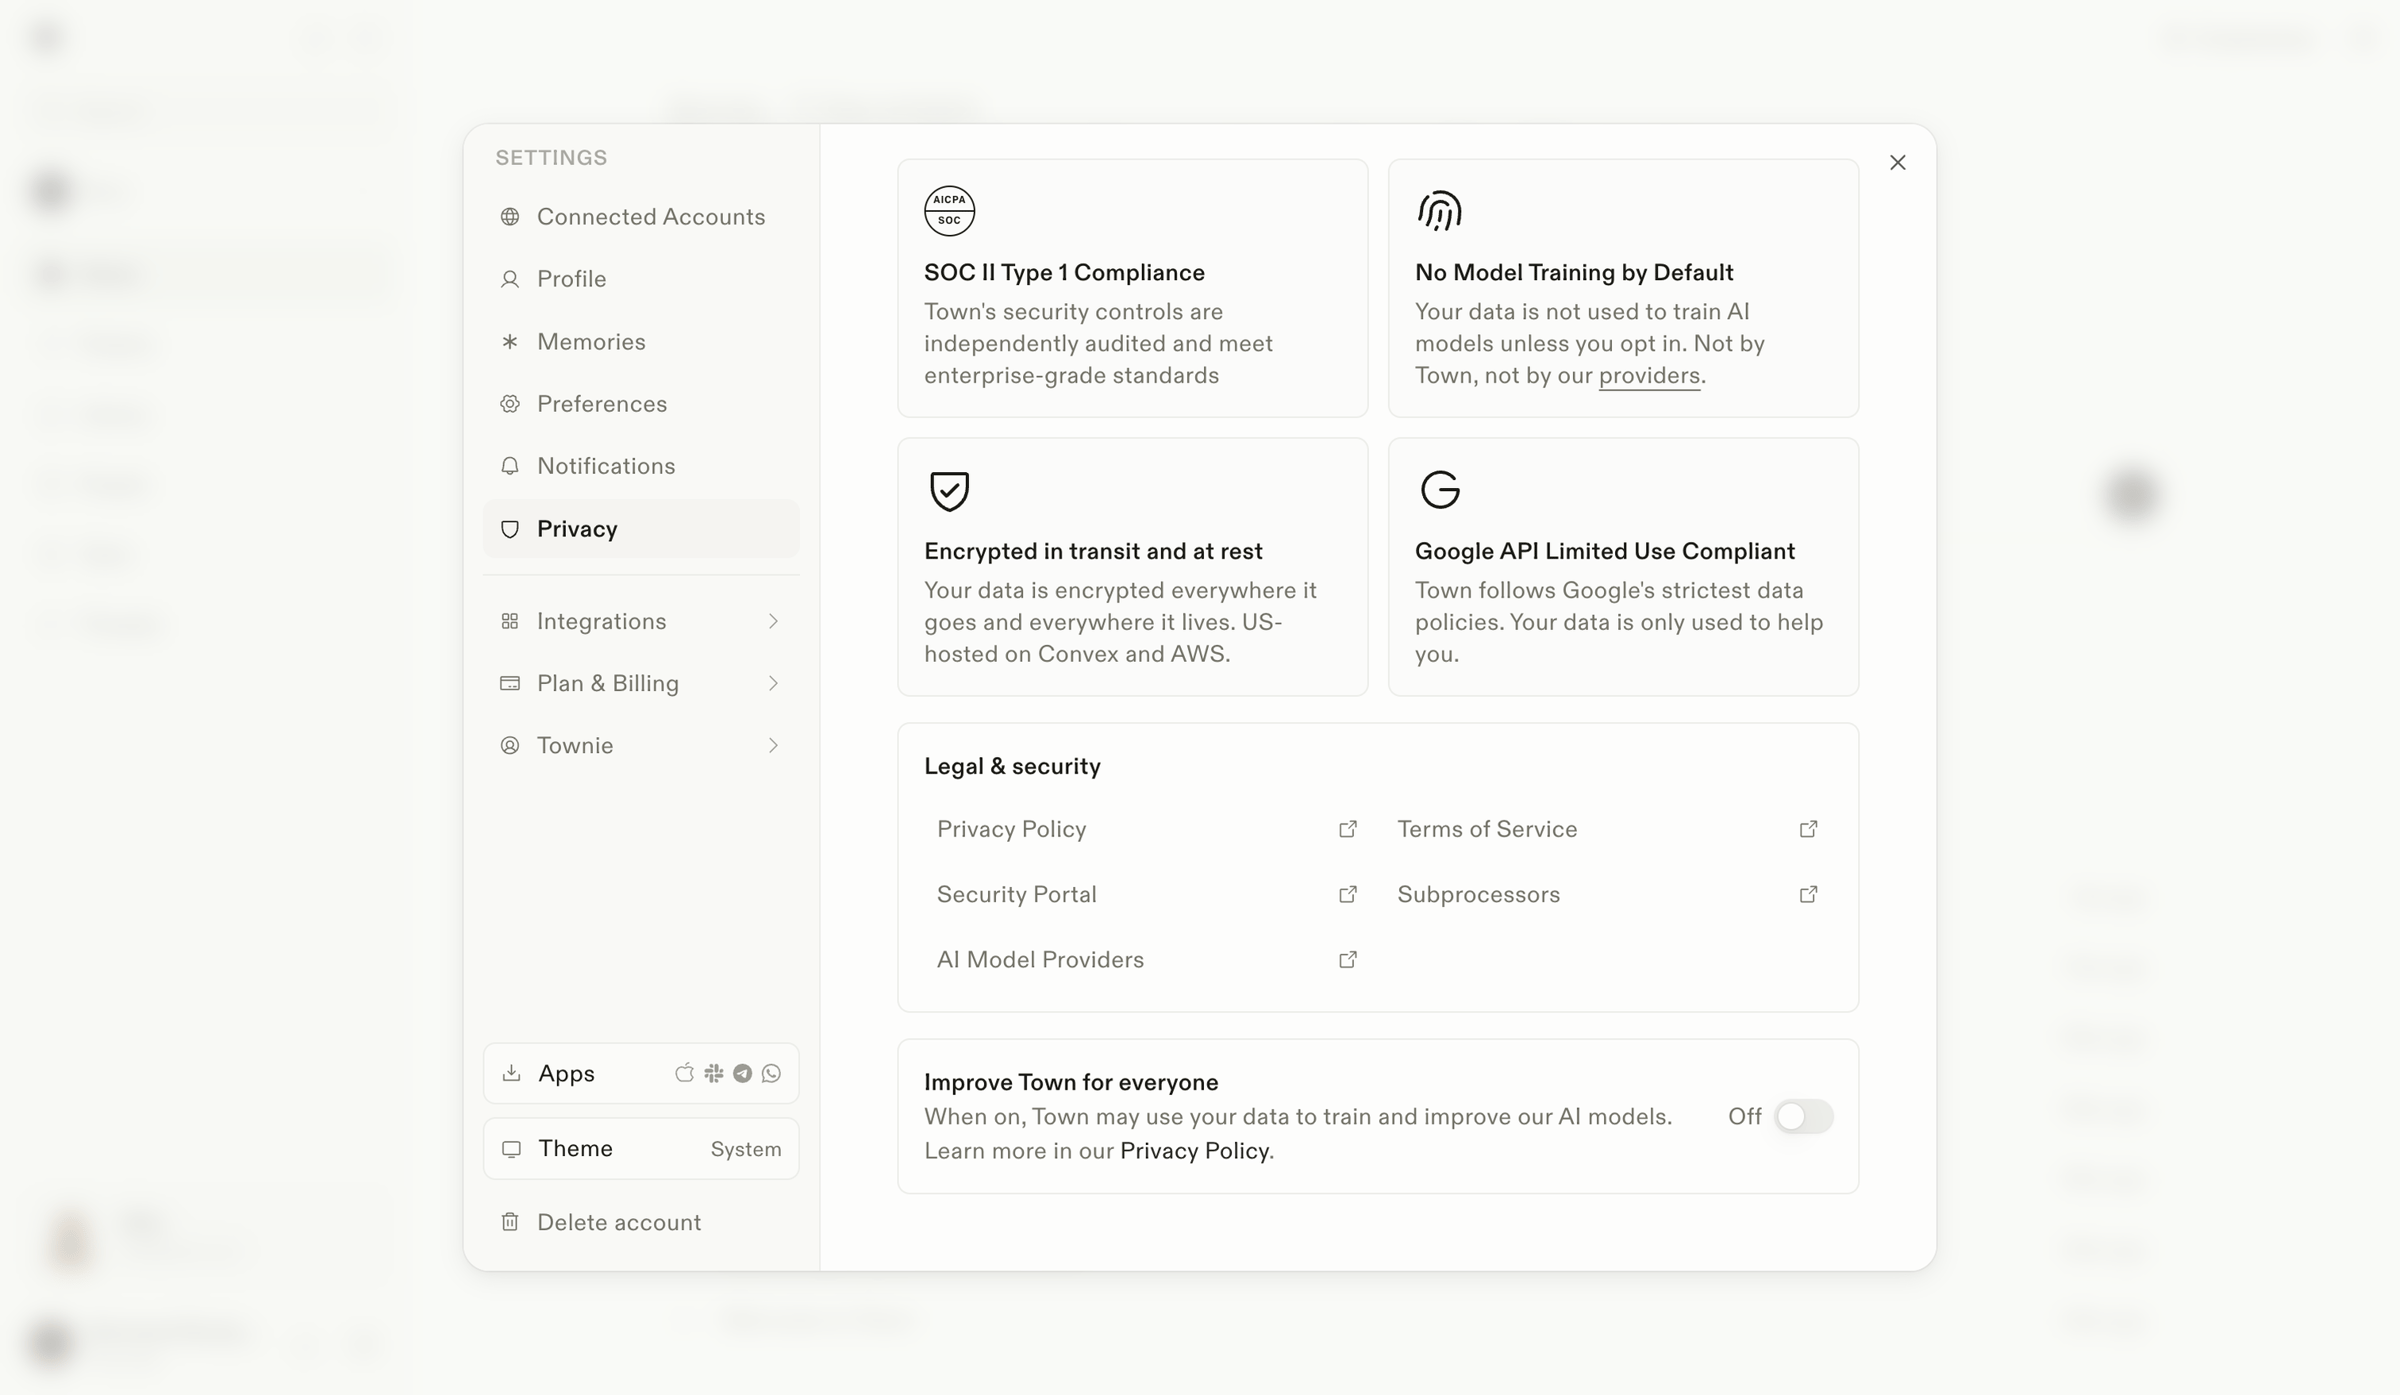Click the Apple icon in the Apps row

pos(684,1073)
